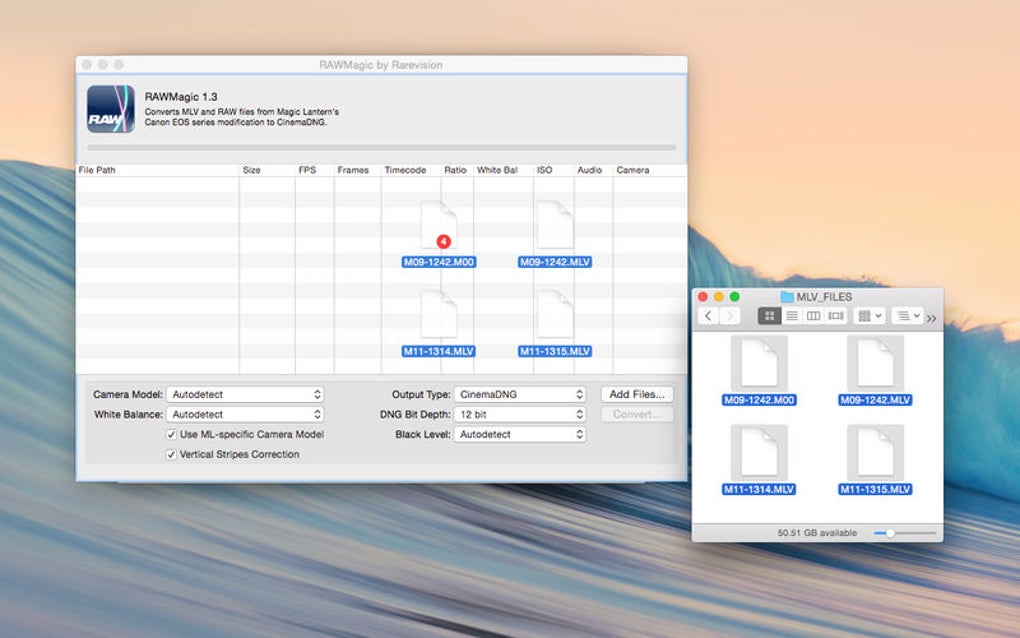Switch Finder to cover flow view
Screen dimensions: 1020x638
[x=836, y=316]
